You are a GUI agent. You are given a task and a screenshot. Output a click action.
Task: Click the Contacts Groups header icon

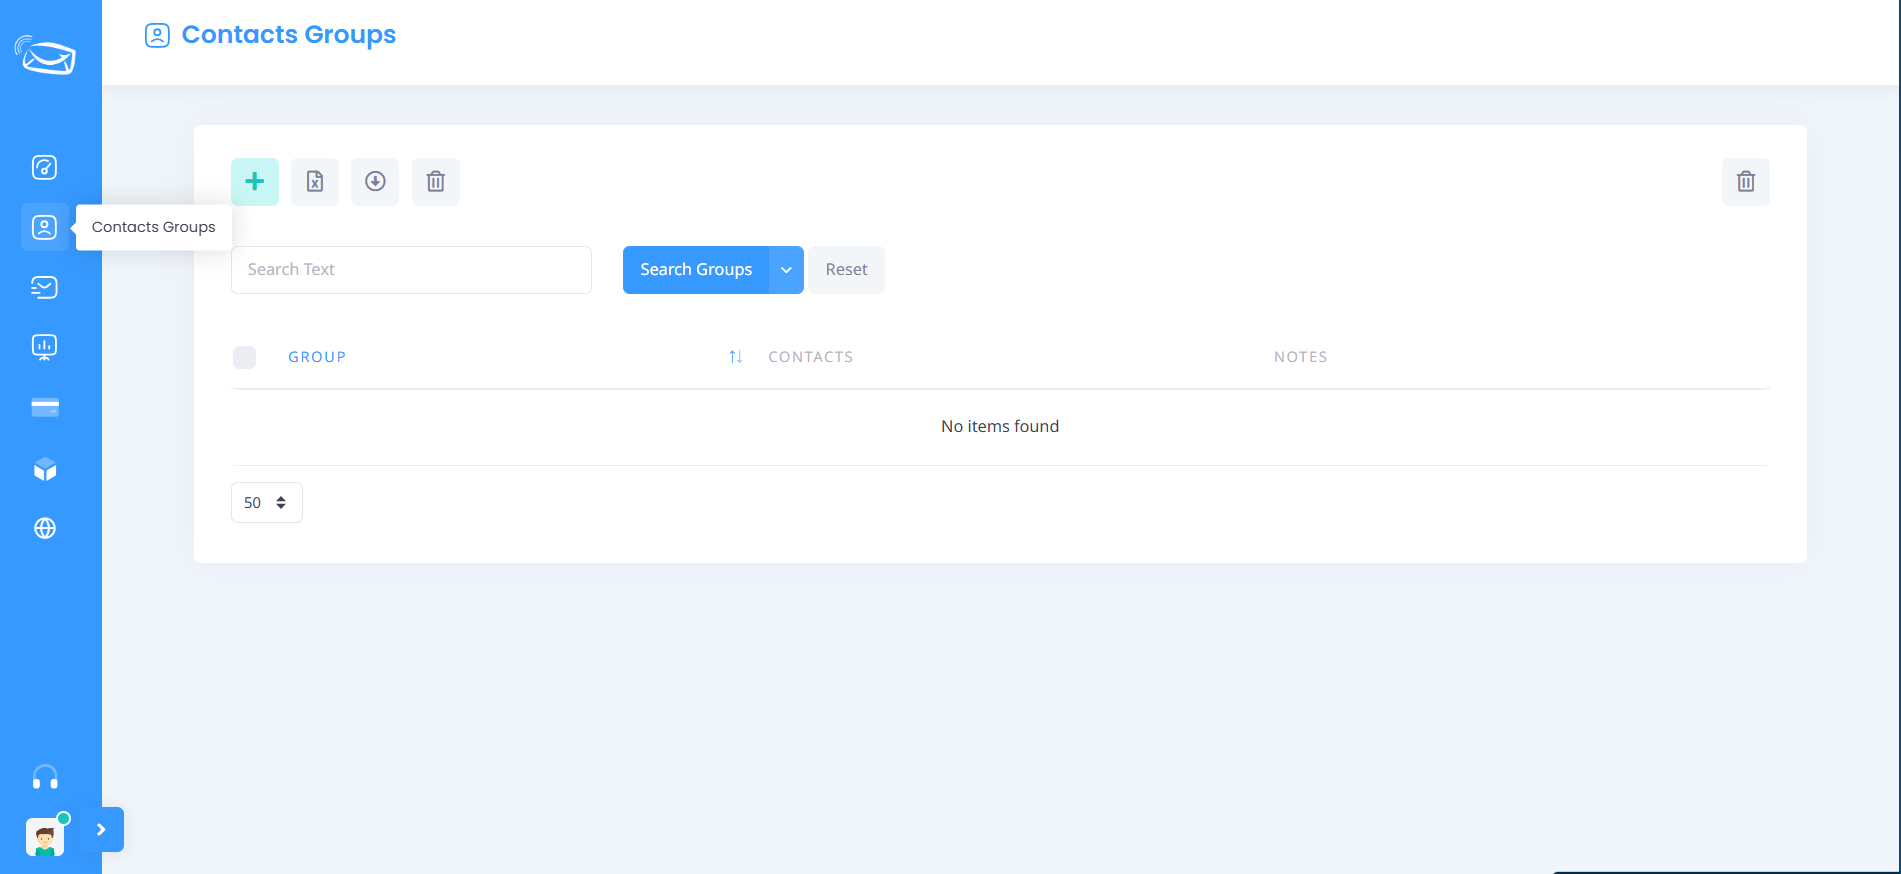(157, 35)
